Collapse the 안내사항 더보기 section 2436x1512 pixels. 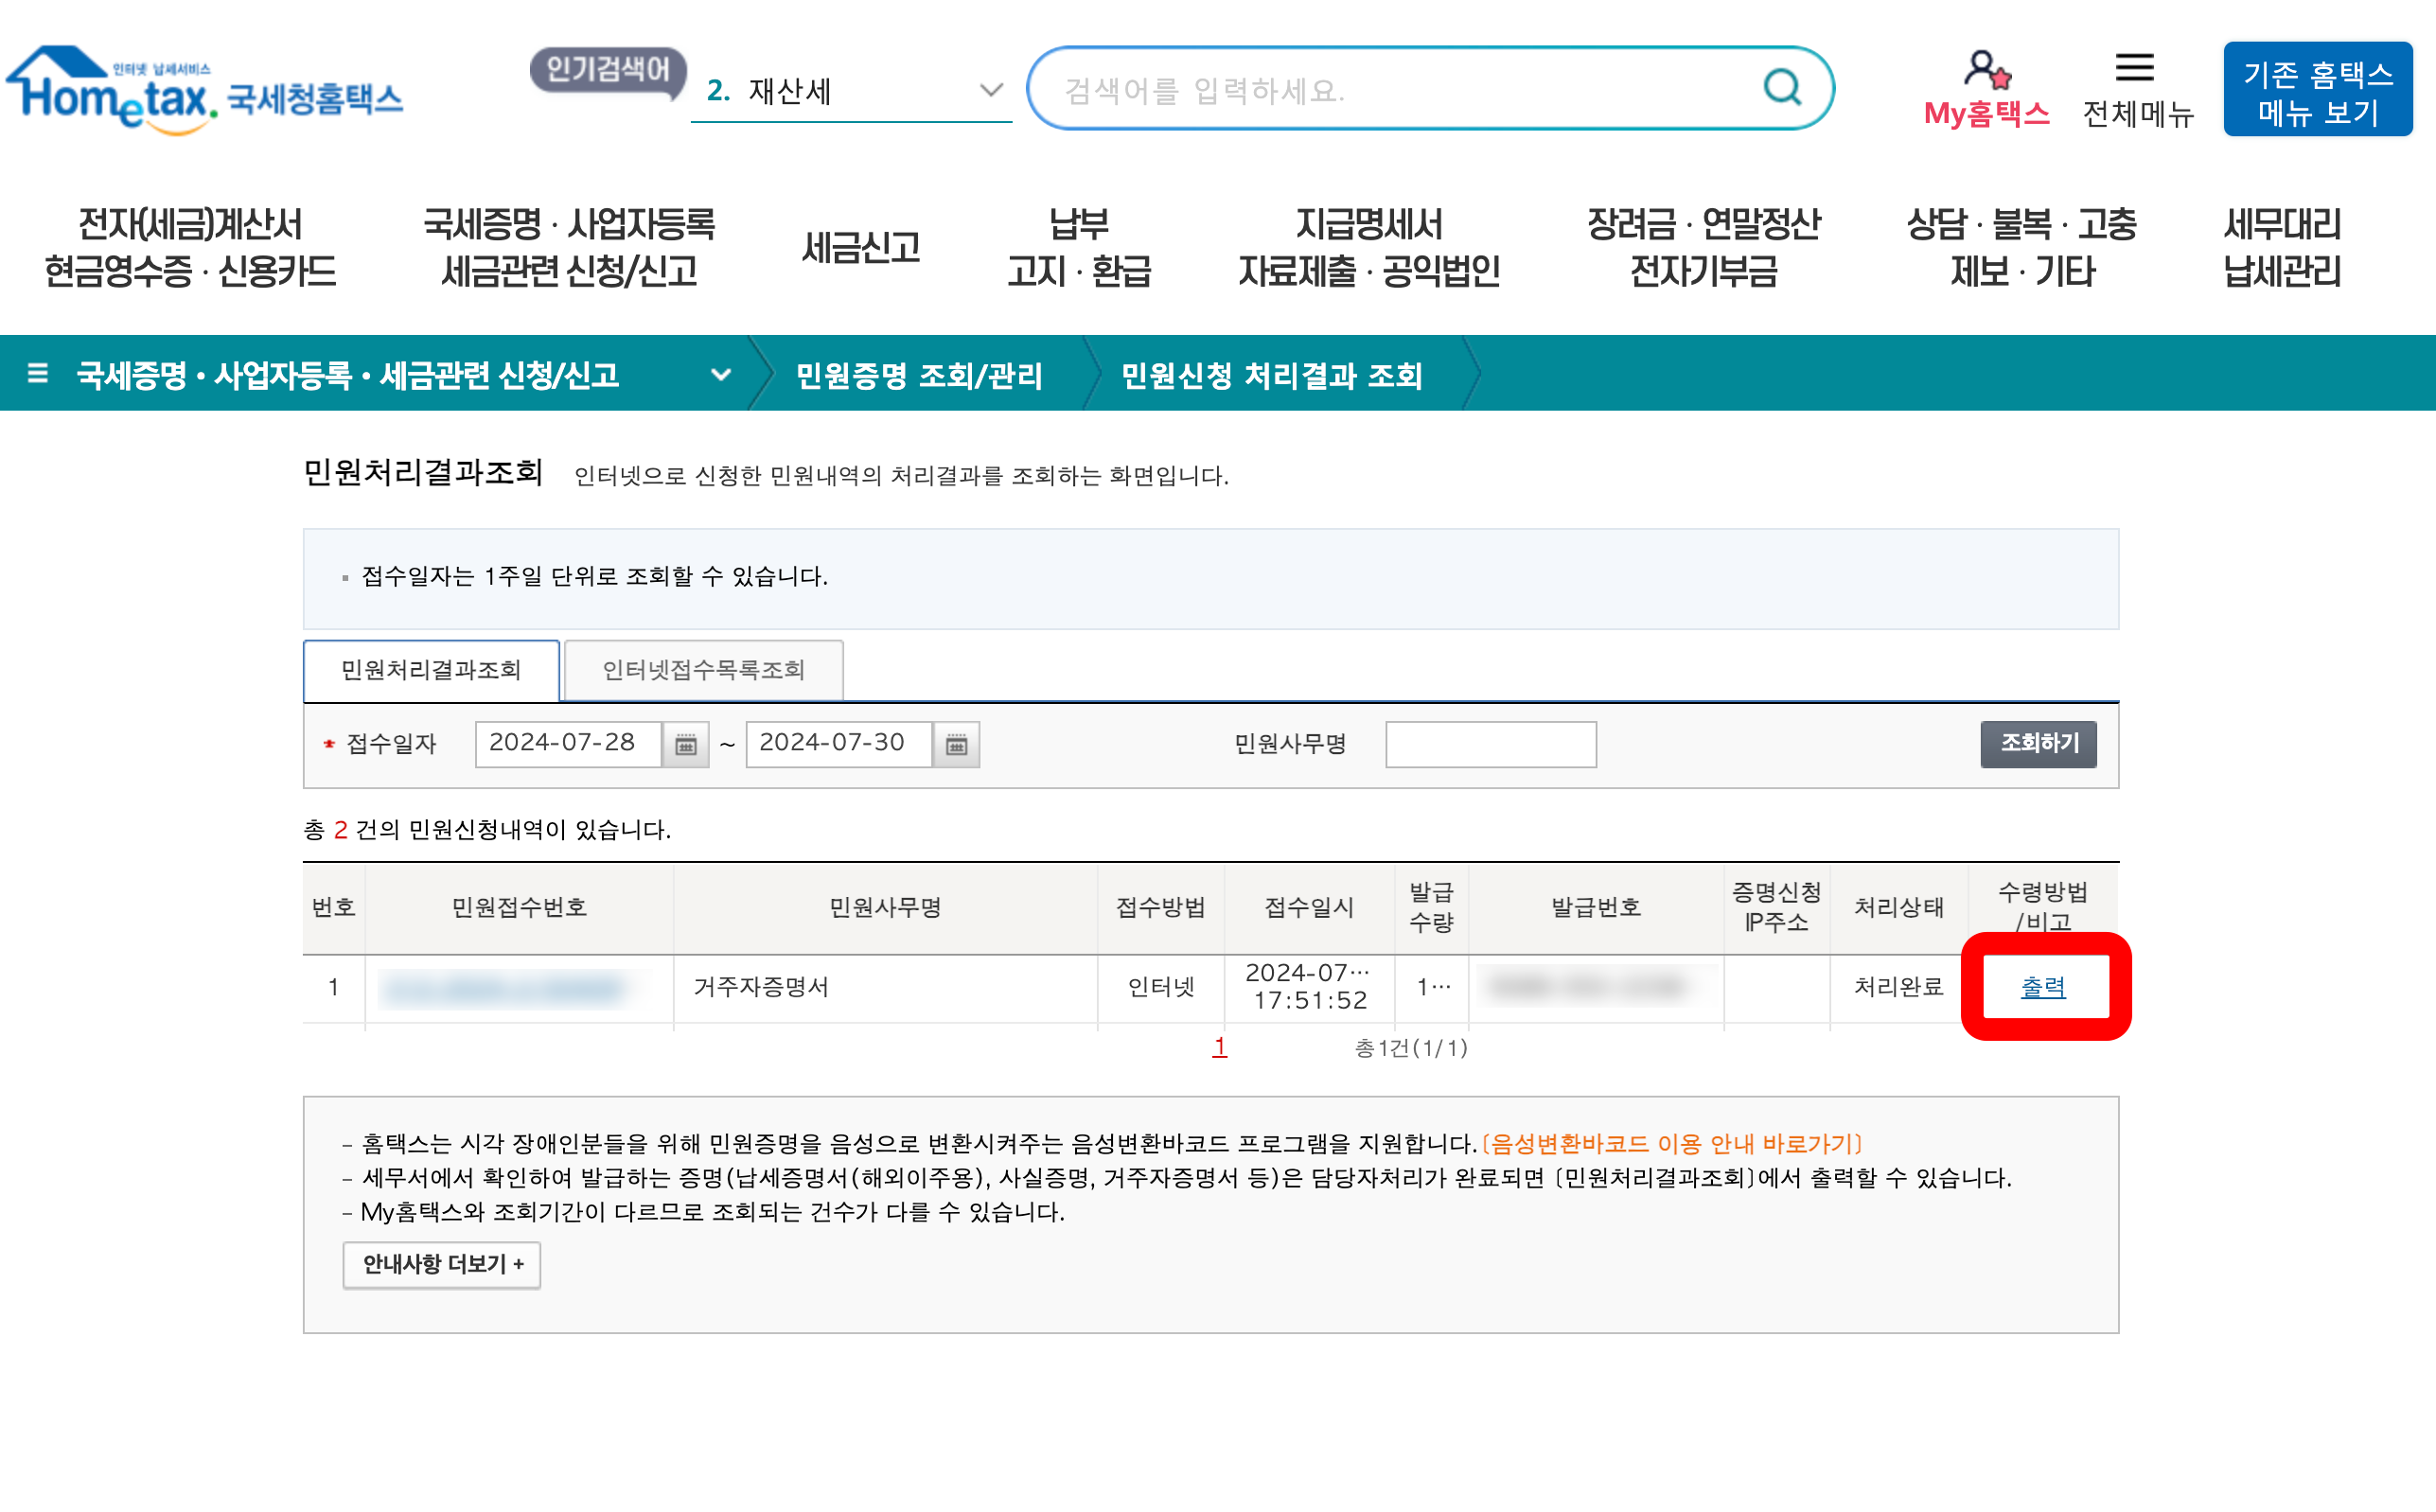pyautogui.click(x=442, y=1264)
